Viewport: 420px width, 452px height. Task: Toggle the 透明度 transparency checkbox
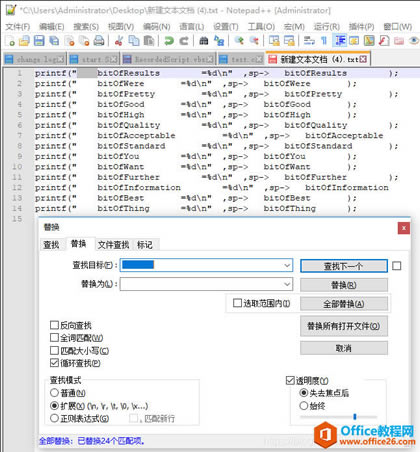pos(290,381)
